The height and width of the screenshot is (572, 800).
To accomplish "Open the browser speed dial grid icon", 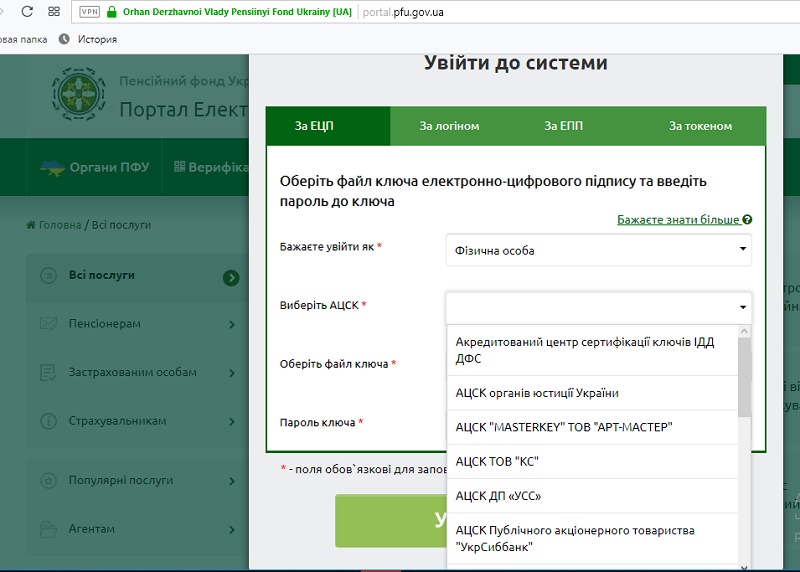I will click(53, 12).
